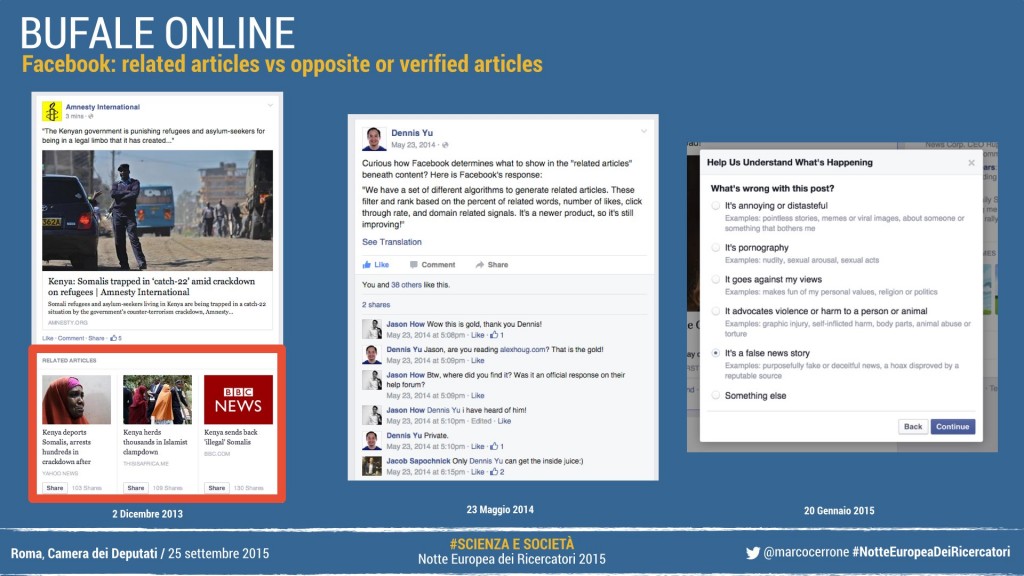The width and height of the screenshot is (1024, 576).
Task: Select 'It's a false news story' radio button
Action: click(716, 353)
